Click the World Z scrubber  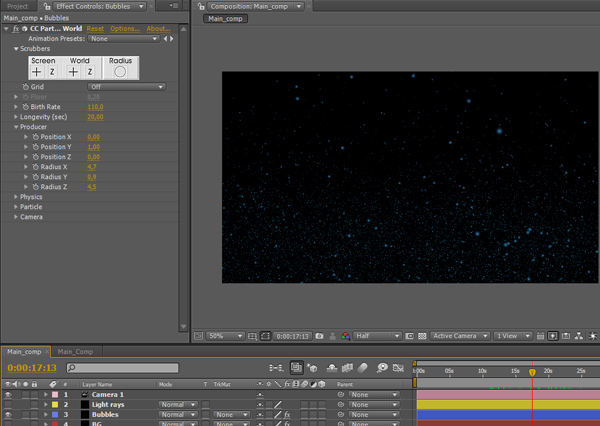coord(90,72)
